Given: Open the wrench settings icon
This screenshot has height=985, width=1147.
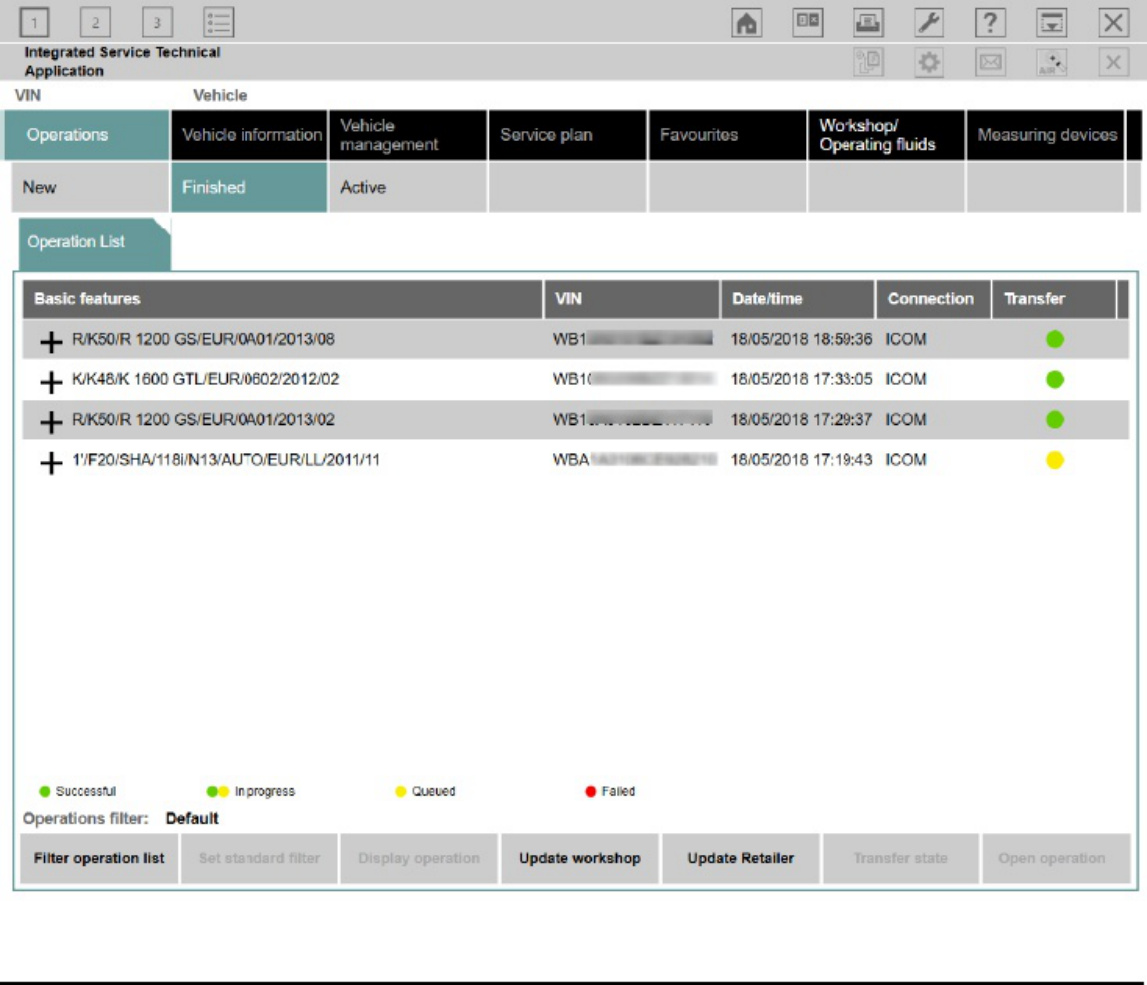Looking at the screenshot, I should coord(929,23).
